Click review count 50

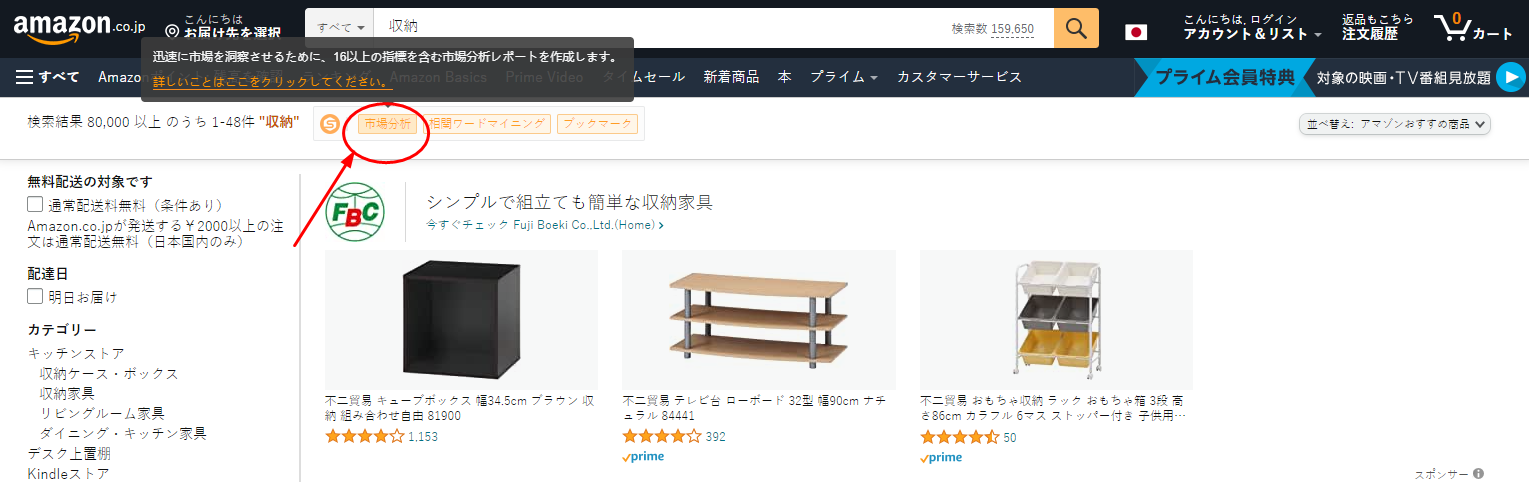(1010, 437)
